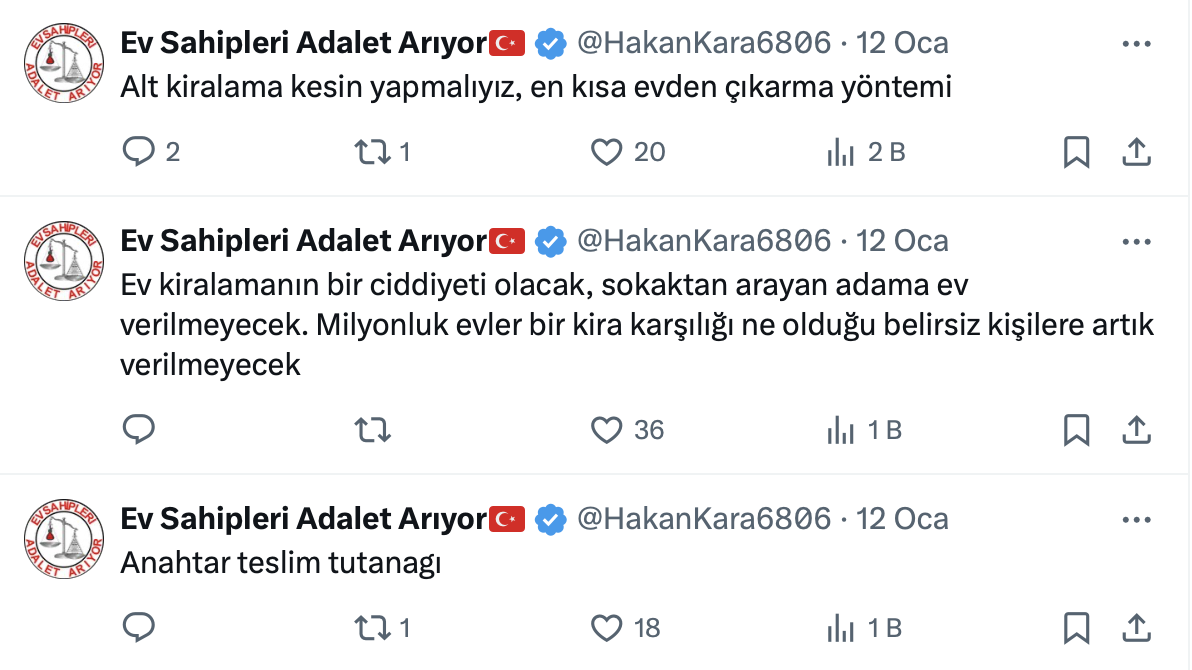Open more options on 'Alt kiralama' tweet

pyautogui.click(x=1137, y=44)
